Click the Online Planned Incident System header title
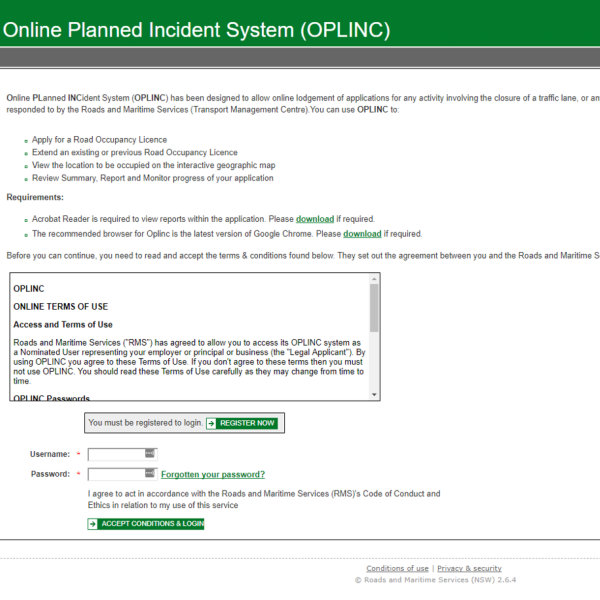The height and width of the screenshot is (600, 600). (x=197, y=29)
